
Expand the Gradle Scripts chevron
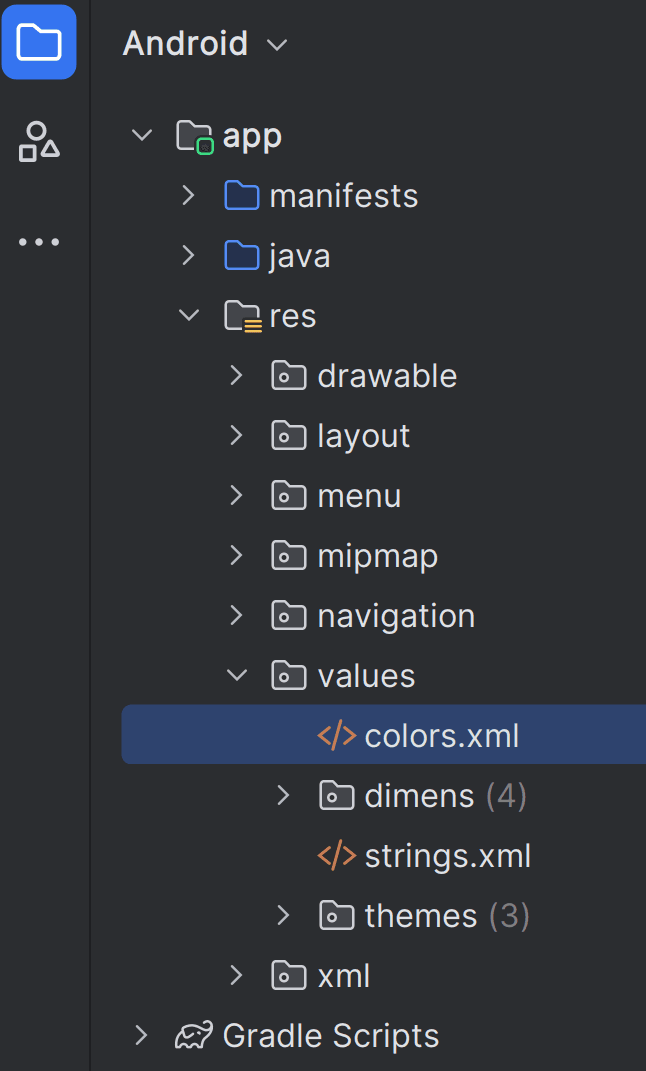(x=141, y=1035)
